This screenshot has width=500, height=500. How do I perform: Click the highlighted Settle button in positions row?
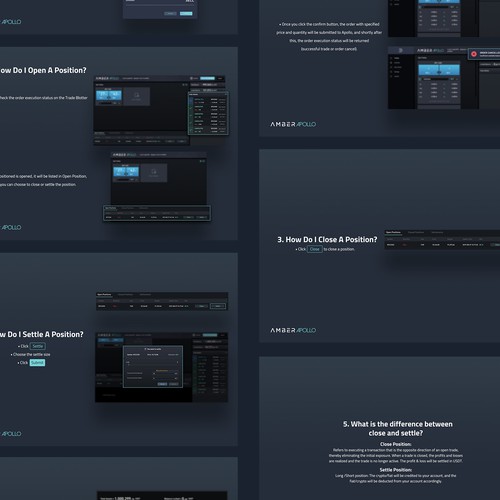(x=218, y=306)
